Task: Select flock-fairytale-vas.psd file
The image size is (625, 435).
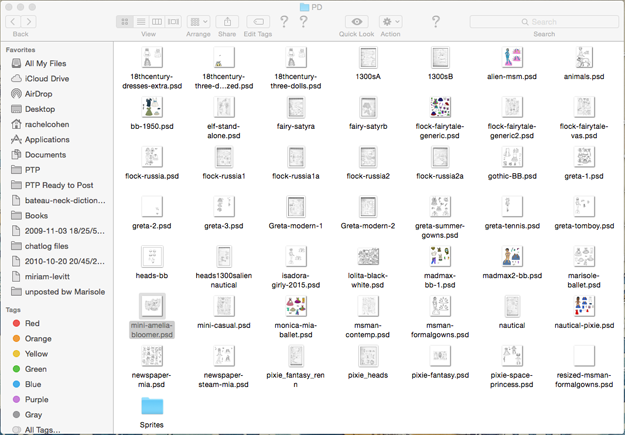Action: tap(584, 118)
